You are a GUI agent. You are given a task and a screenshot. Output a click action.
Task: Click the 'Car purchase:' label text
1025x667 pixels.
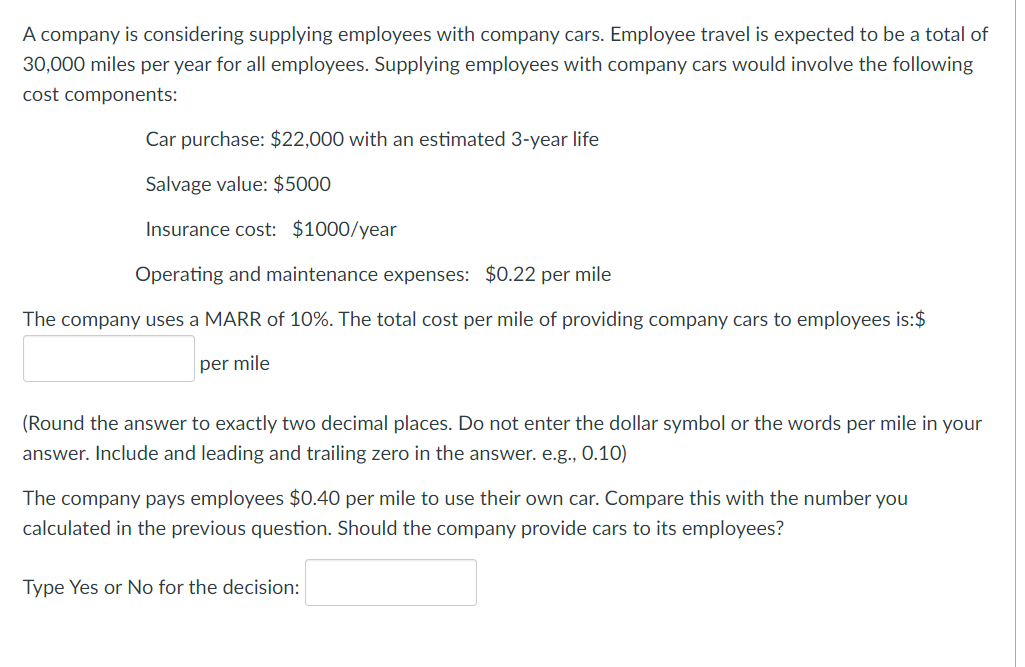click(x=205, y=139)
